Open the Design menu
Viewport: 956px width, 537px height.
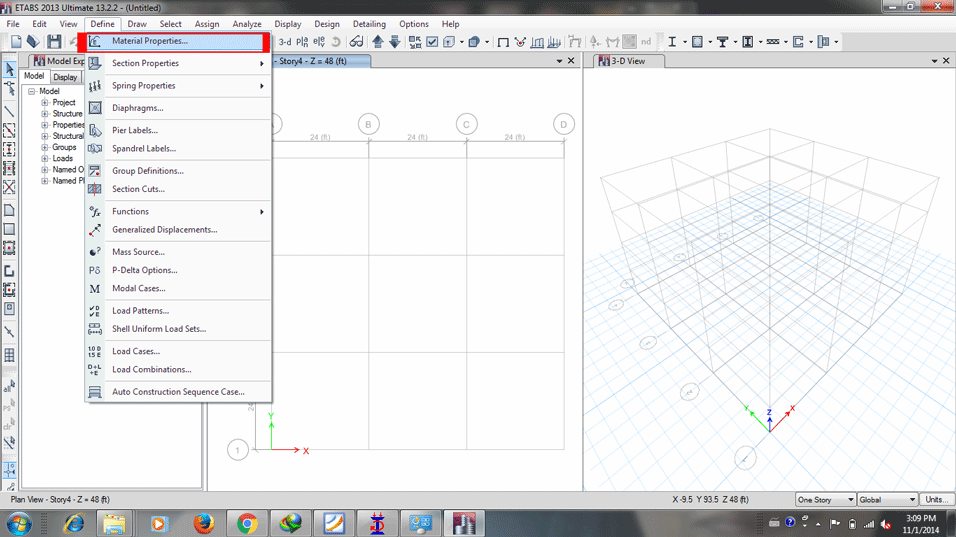(327, 24)
